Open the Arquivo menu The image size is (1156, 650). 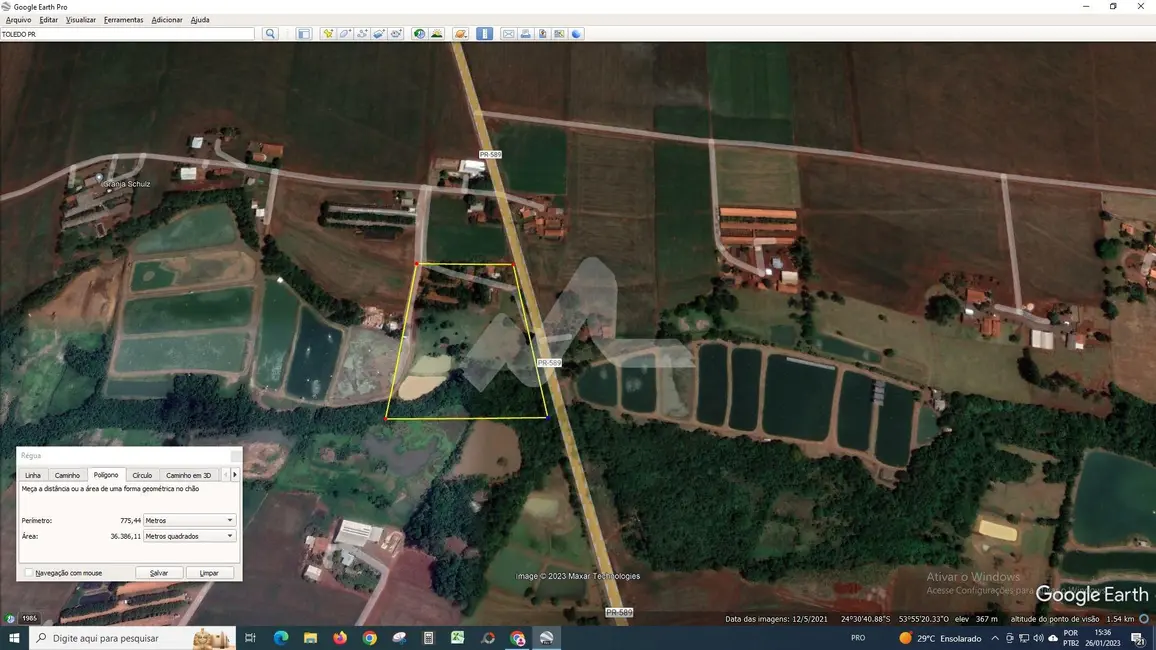click(18, 20)
